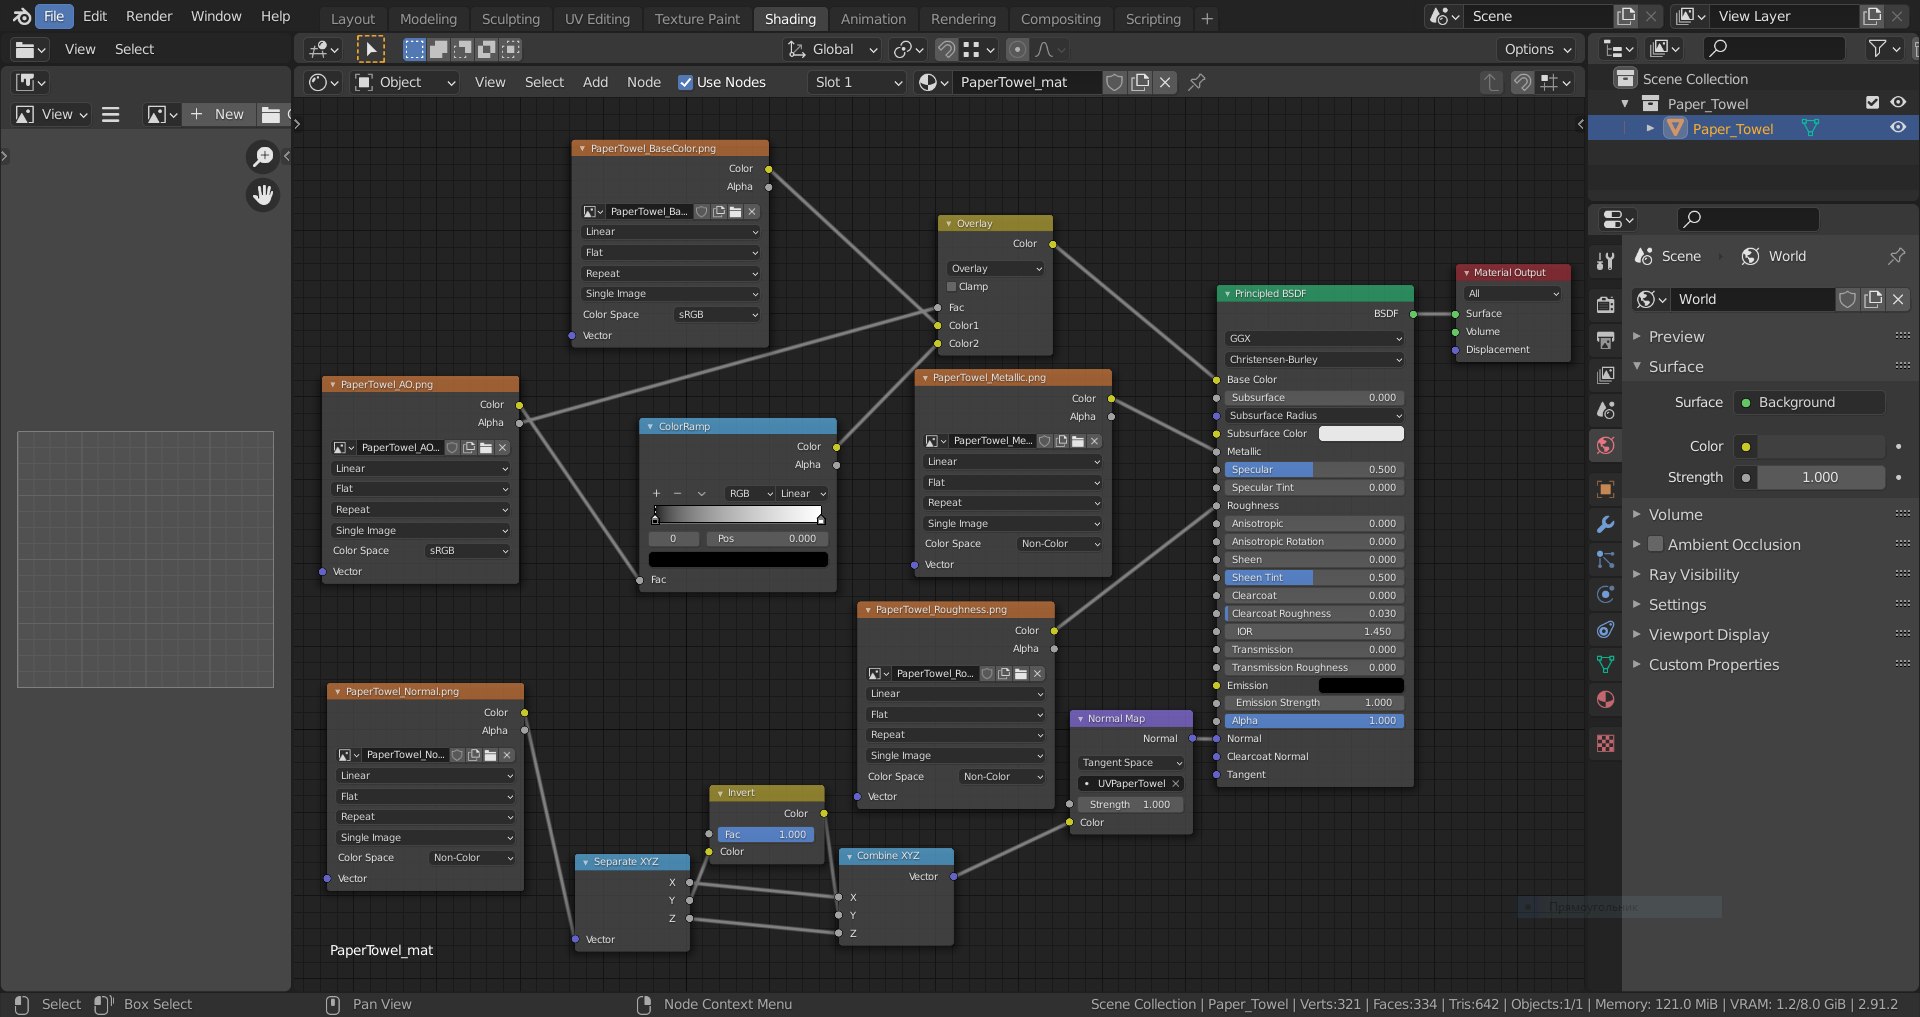Open the Object Data properties icon

point(1605,664)
